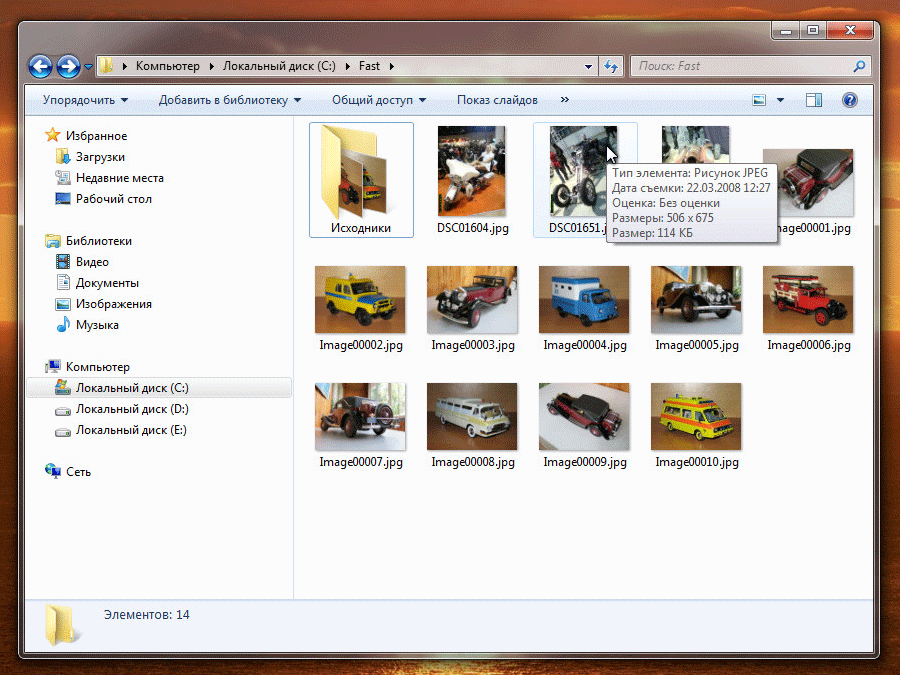900x675 pixels.
Task: Expand the breadcrumb arrow after Локальный диск (C:)
Action: pyautogui.click(x=348, y=67)
